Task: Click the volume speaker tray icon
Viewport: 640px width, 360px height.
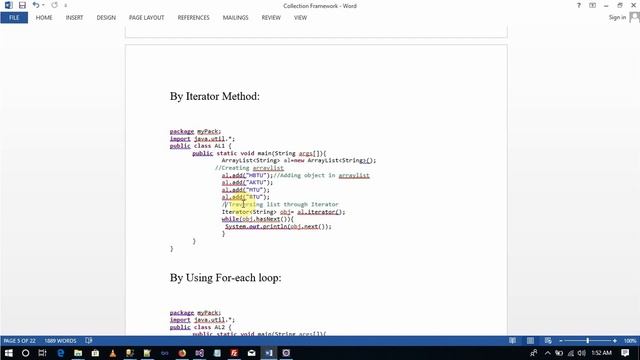Action: point(581,353)
